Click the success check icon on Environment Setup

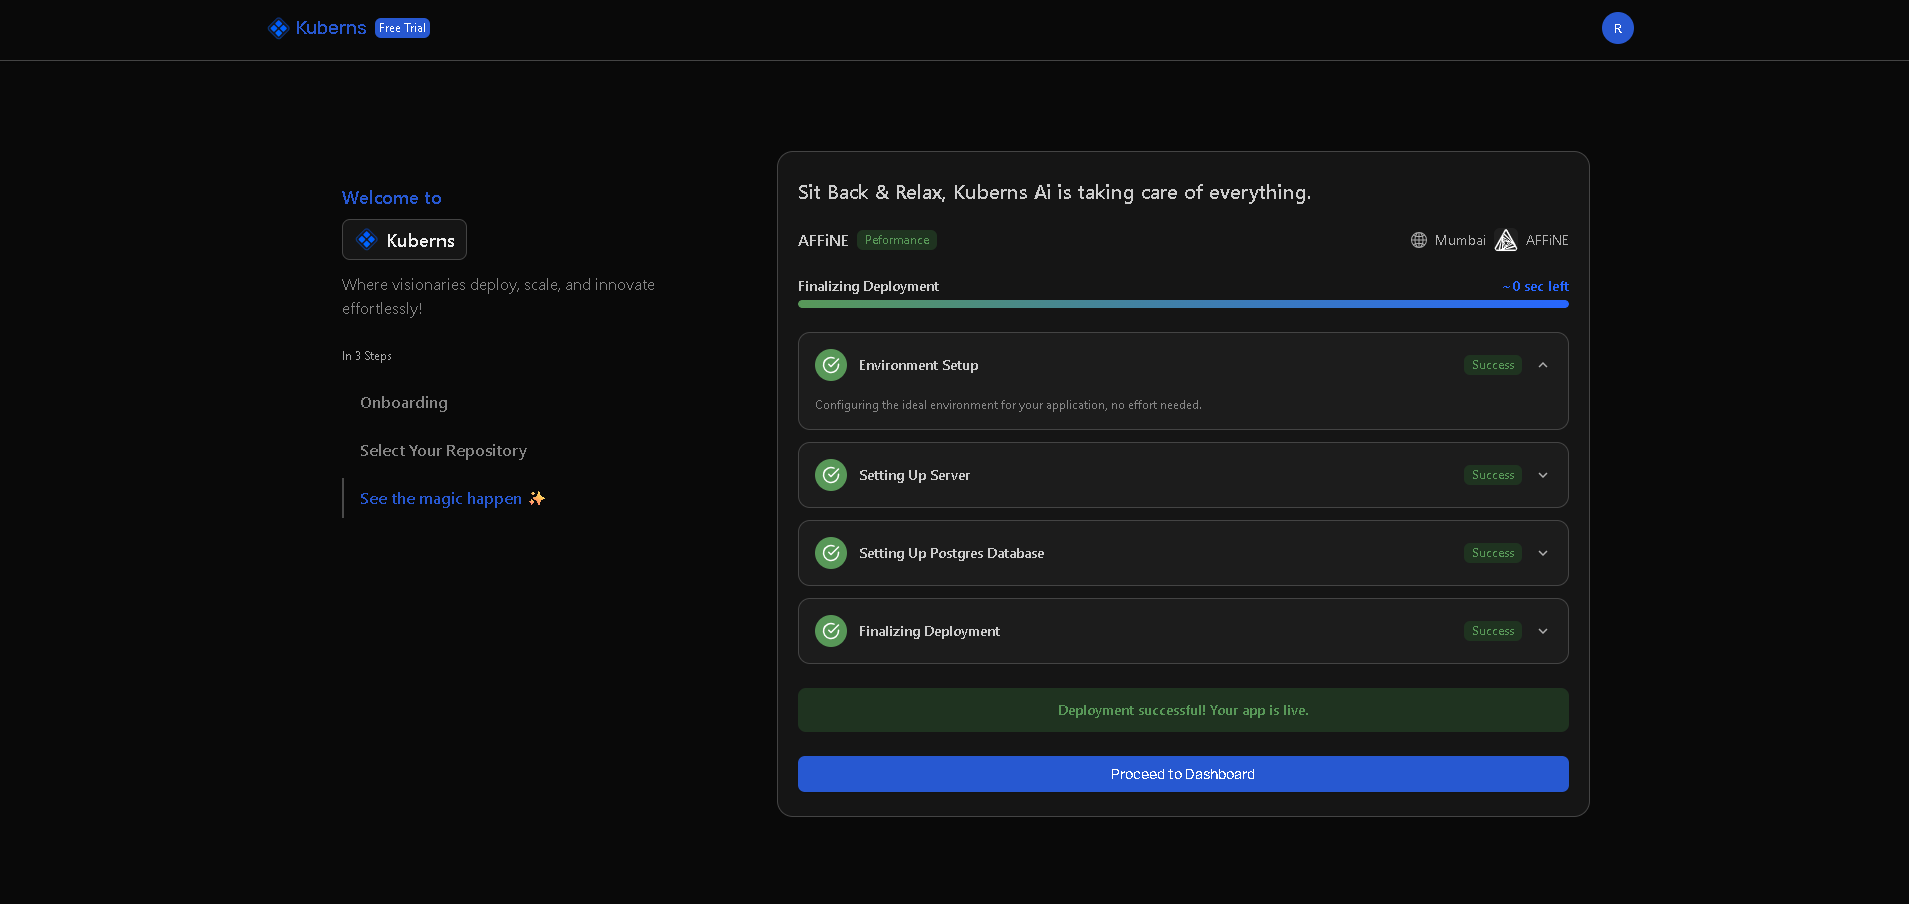830,365
